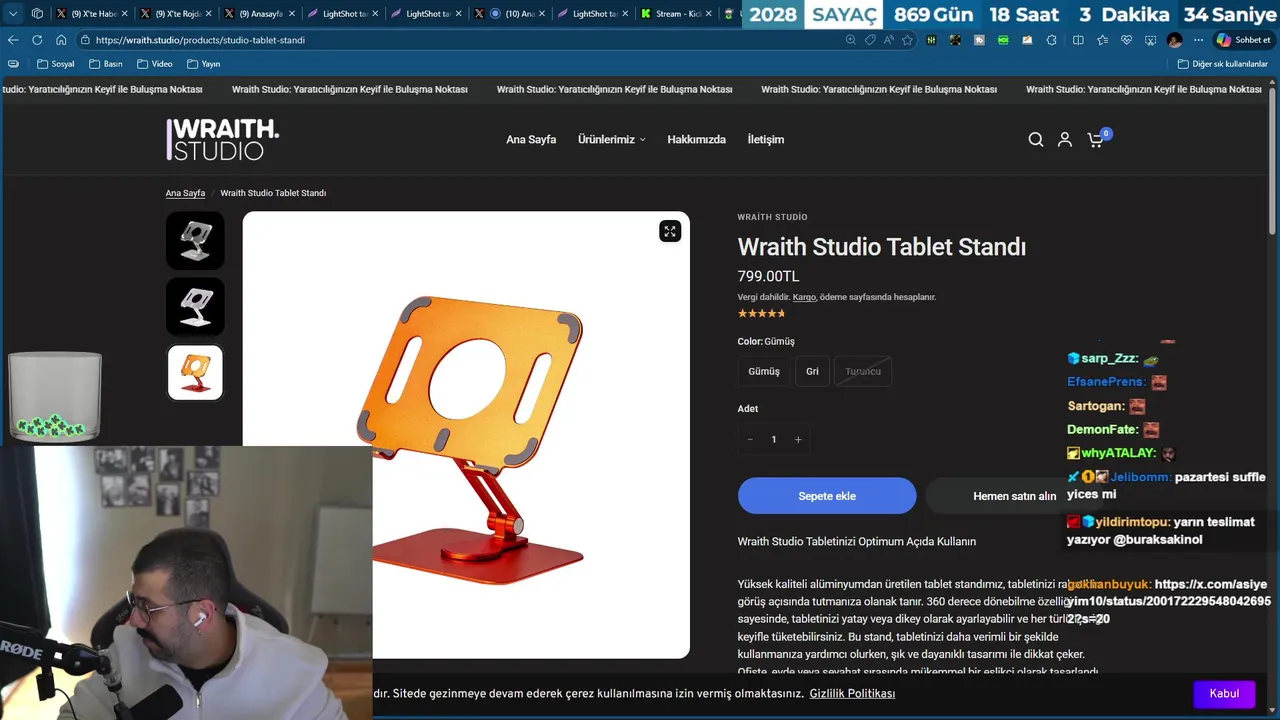The image size is (1280, 720).
Task: Select the Gri color option
Action: click(x=812, y=371)
